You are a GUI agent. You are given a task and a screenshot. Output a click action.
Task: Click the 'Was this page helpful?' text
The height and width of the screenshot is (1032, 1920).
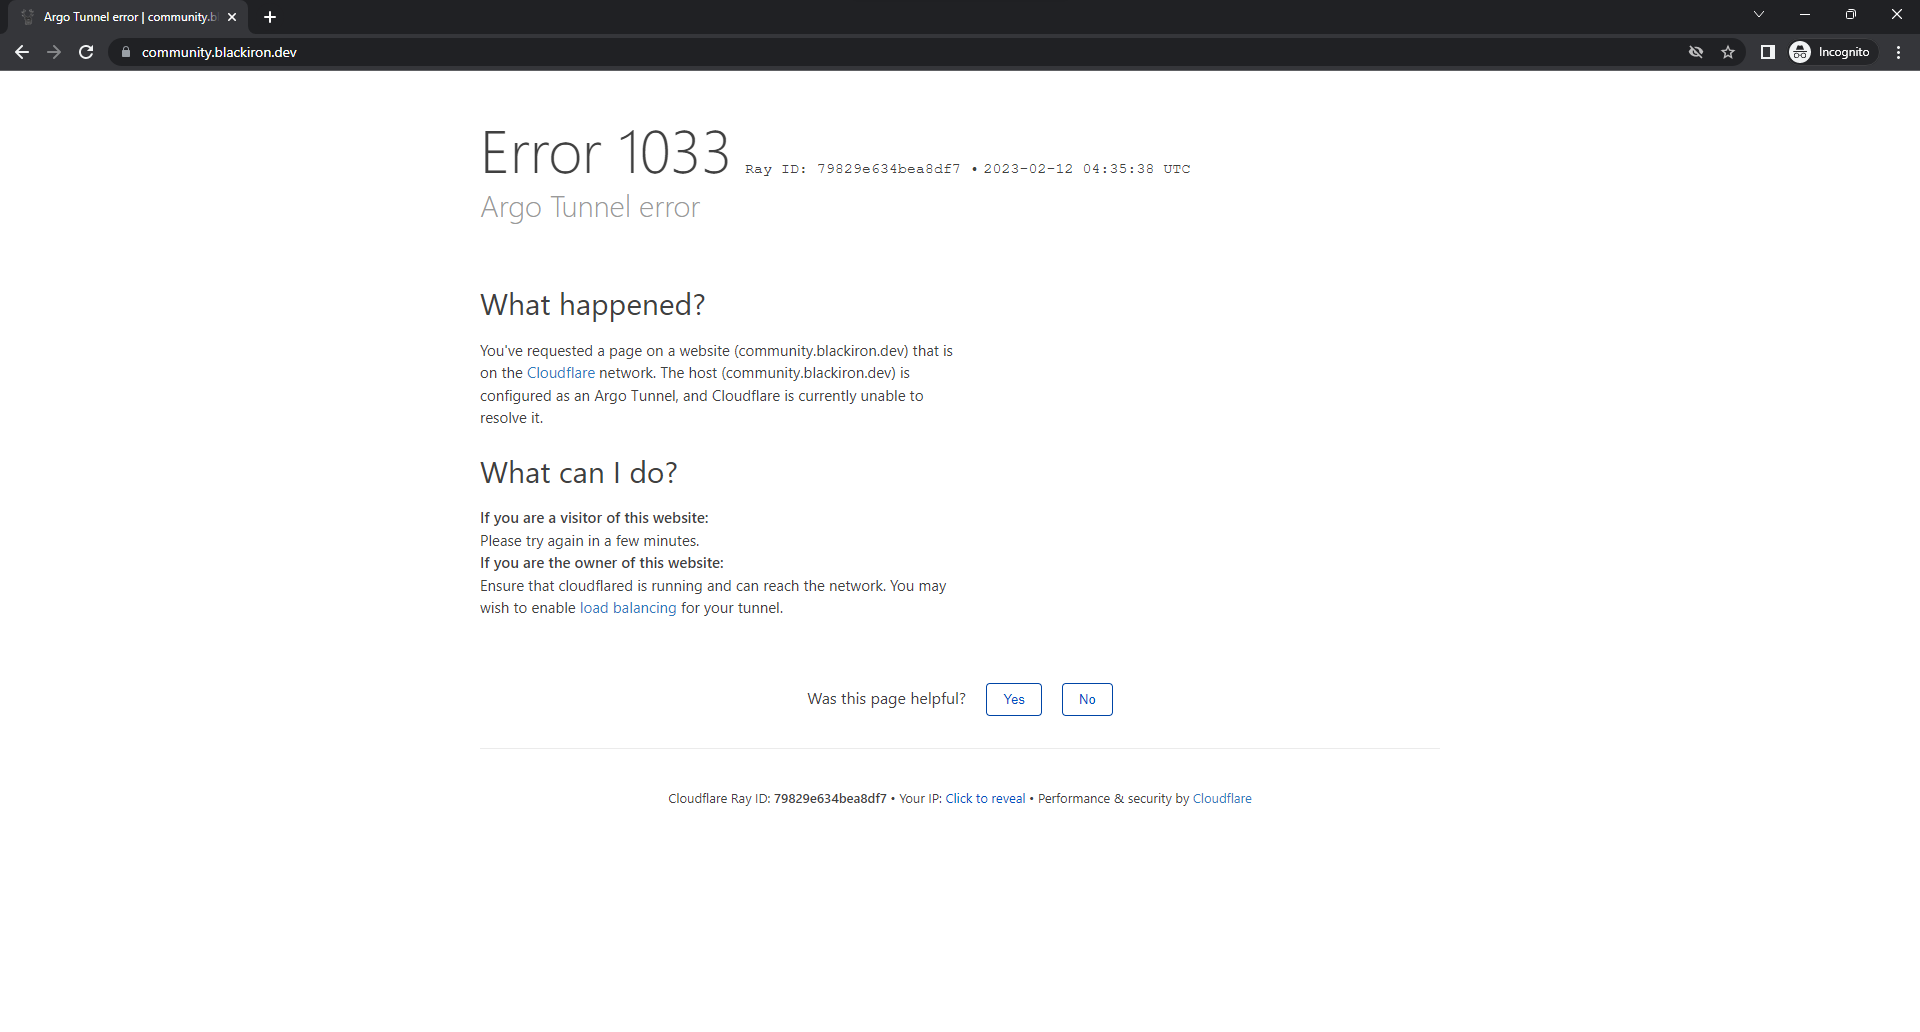(x=886, y=699)
